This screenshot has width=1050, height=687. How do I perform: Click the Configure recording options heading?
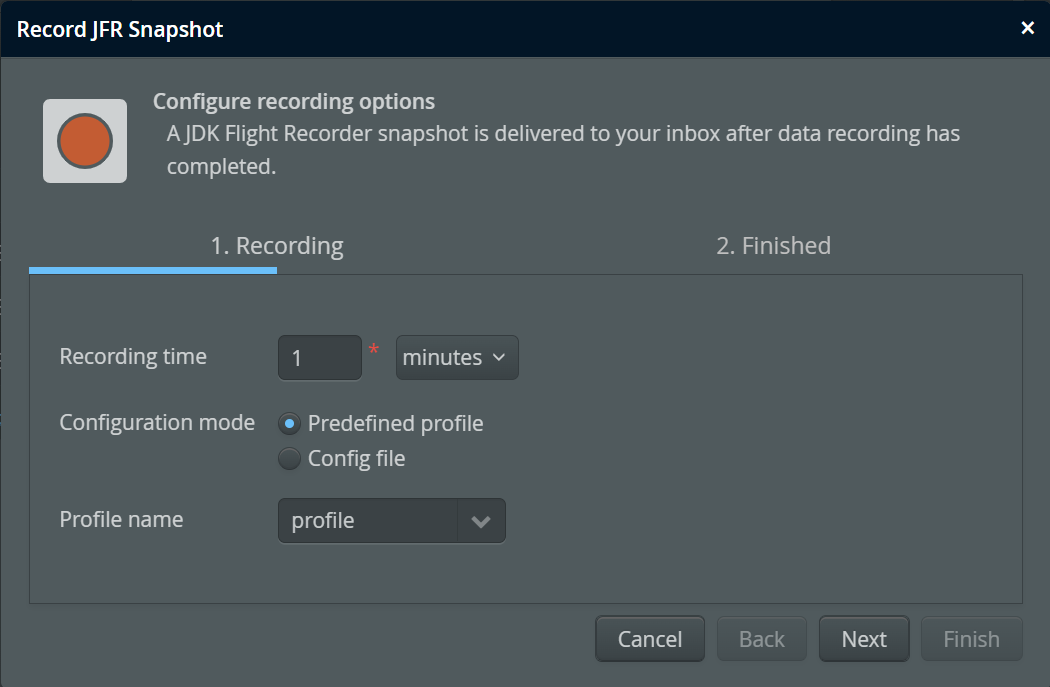pyautogui.click(x=294, y=102)
